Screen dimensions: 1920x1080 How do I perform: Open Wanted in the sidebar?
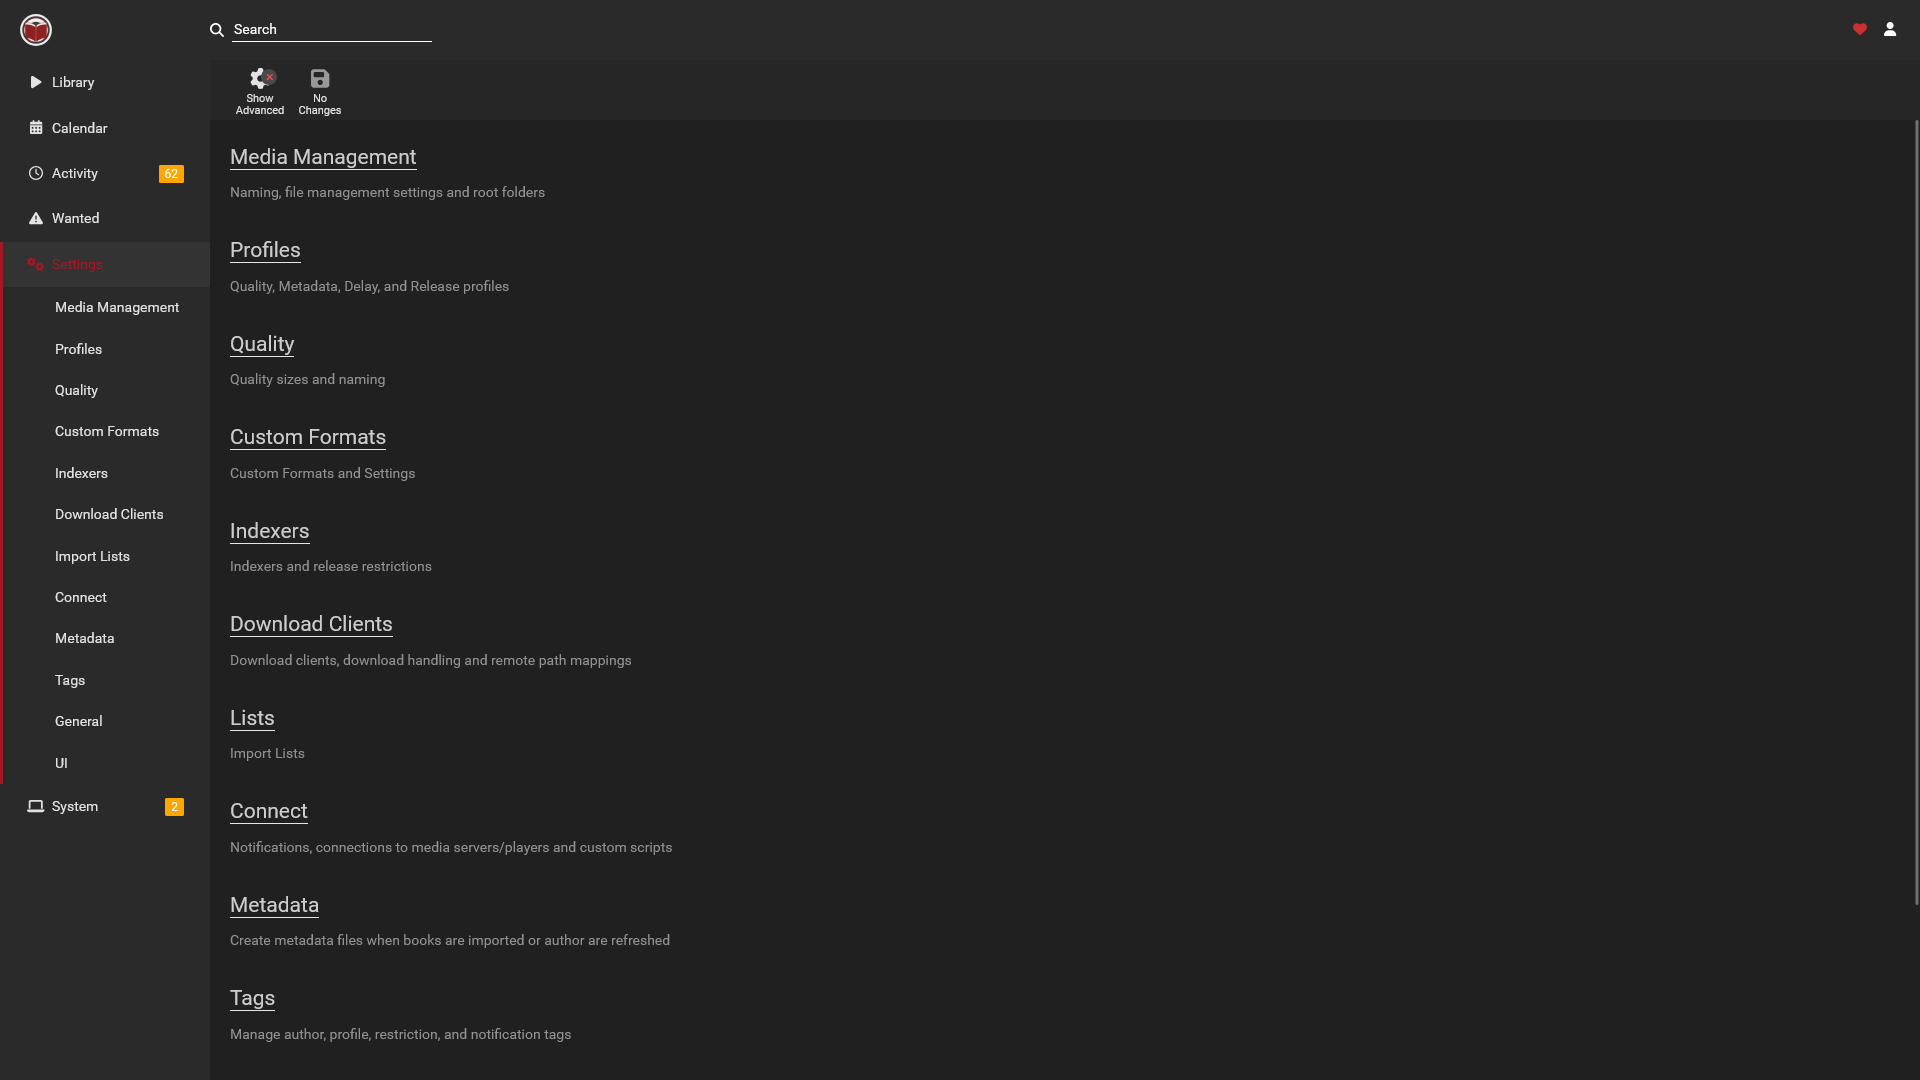pos(105,218)
